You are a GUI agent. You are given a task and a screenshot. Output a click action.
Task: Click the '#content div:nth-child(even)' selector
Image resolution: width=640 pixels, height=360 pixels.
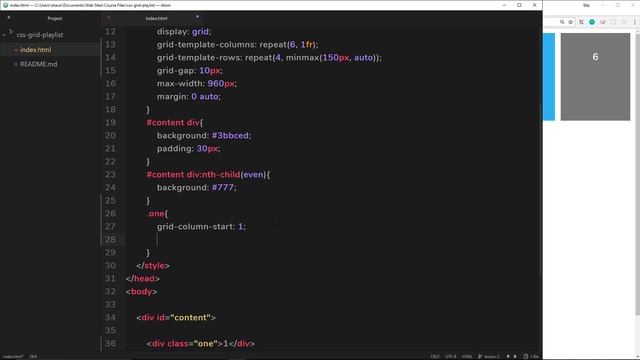tap(207, 175)
